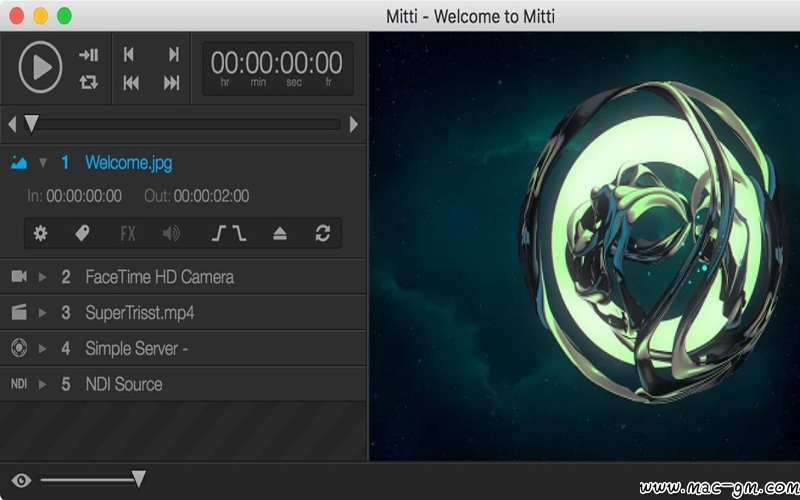Screen dimensions: 800x500
Task: Toggle the play-then-pause transition mode icon
Action: click(89, 55)
